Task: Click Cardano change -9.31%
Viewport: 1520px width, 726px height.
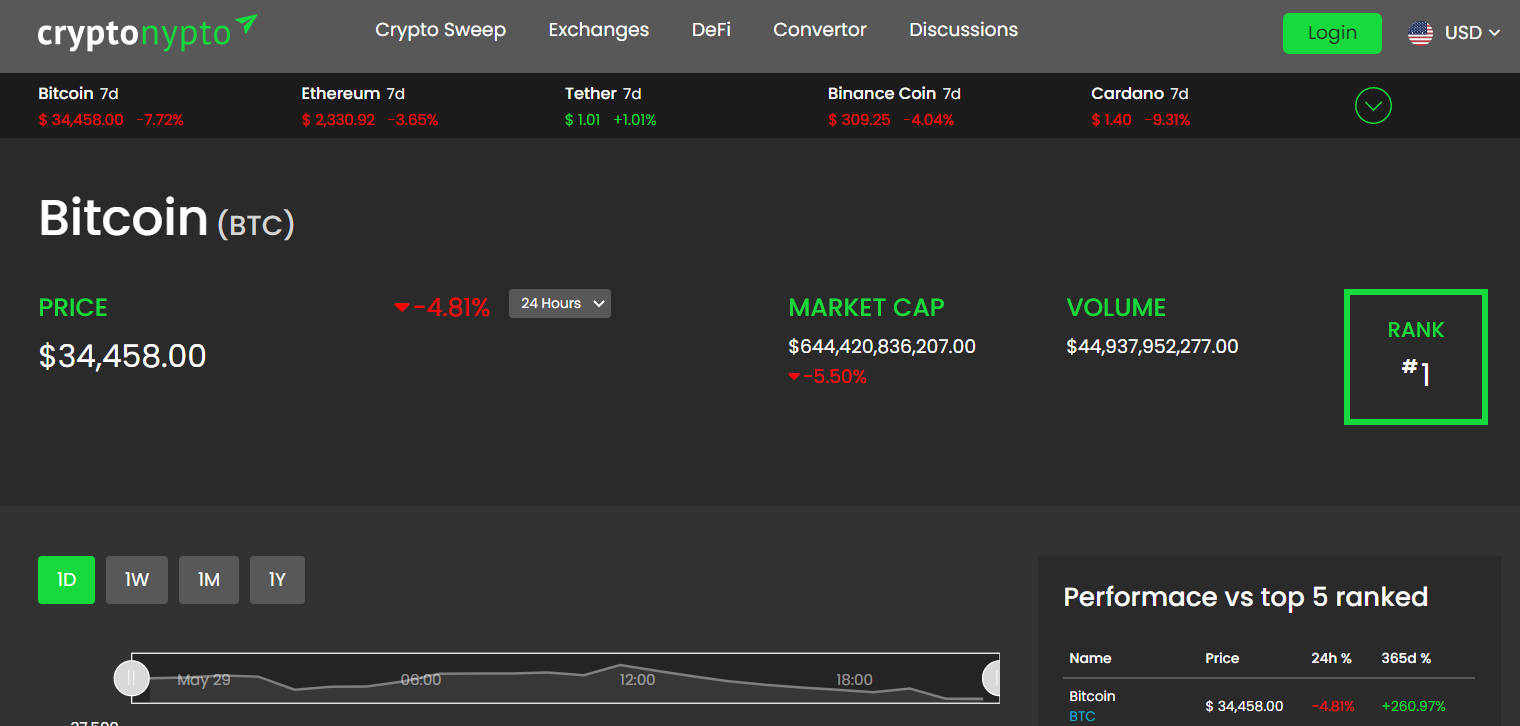Action: point(1166,120)
